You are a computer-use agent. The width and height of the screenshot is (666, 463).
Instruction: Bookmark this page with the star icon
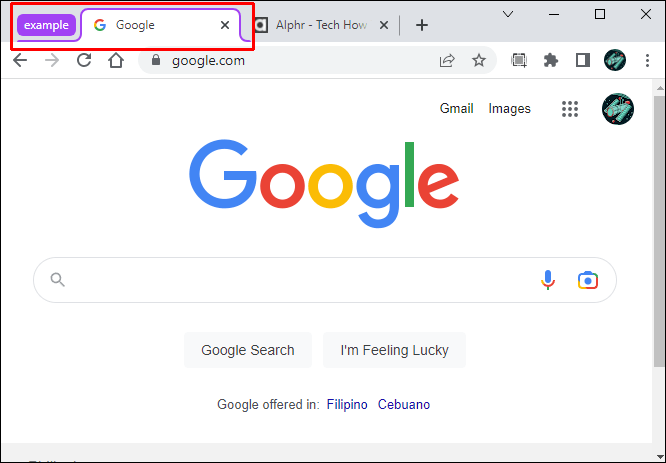pyautogui.click(x=479, y=60)
